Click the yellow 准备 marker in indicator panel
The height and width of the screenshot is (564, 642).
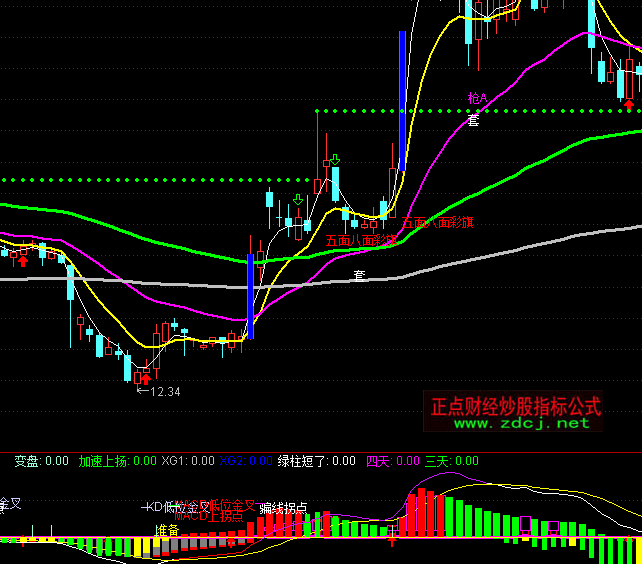[166, 529]
